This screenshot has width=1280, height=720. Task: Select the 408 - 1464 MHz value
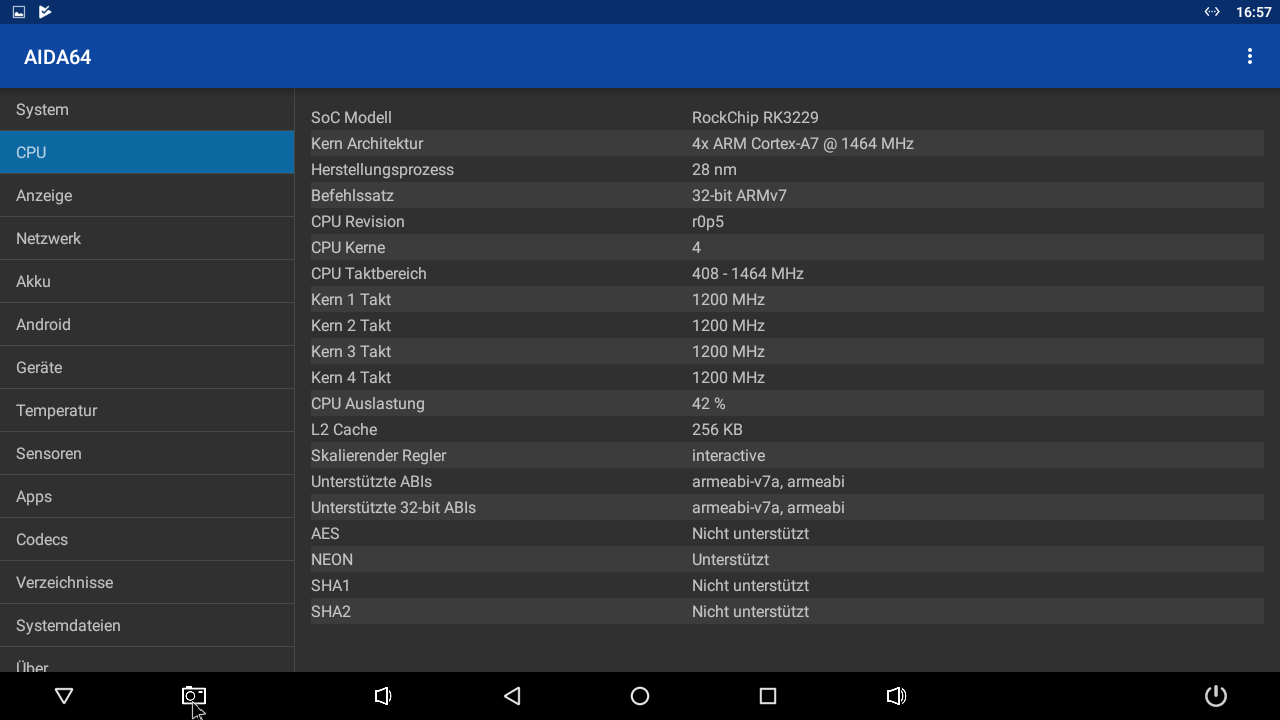click(748, 274)
